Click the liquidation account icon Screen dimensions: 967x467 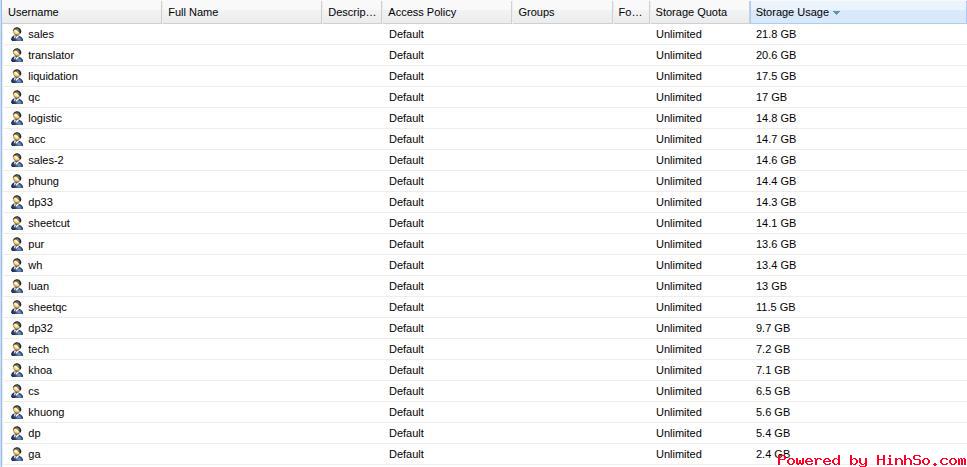[x=17, y=76]
